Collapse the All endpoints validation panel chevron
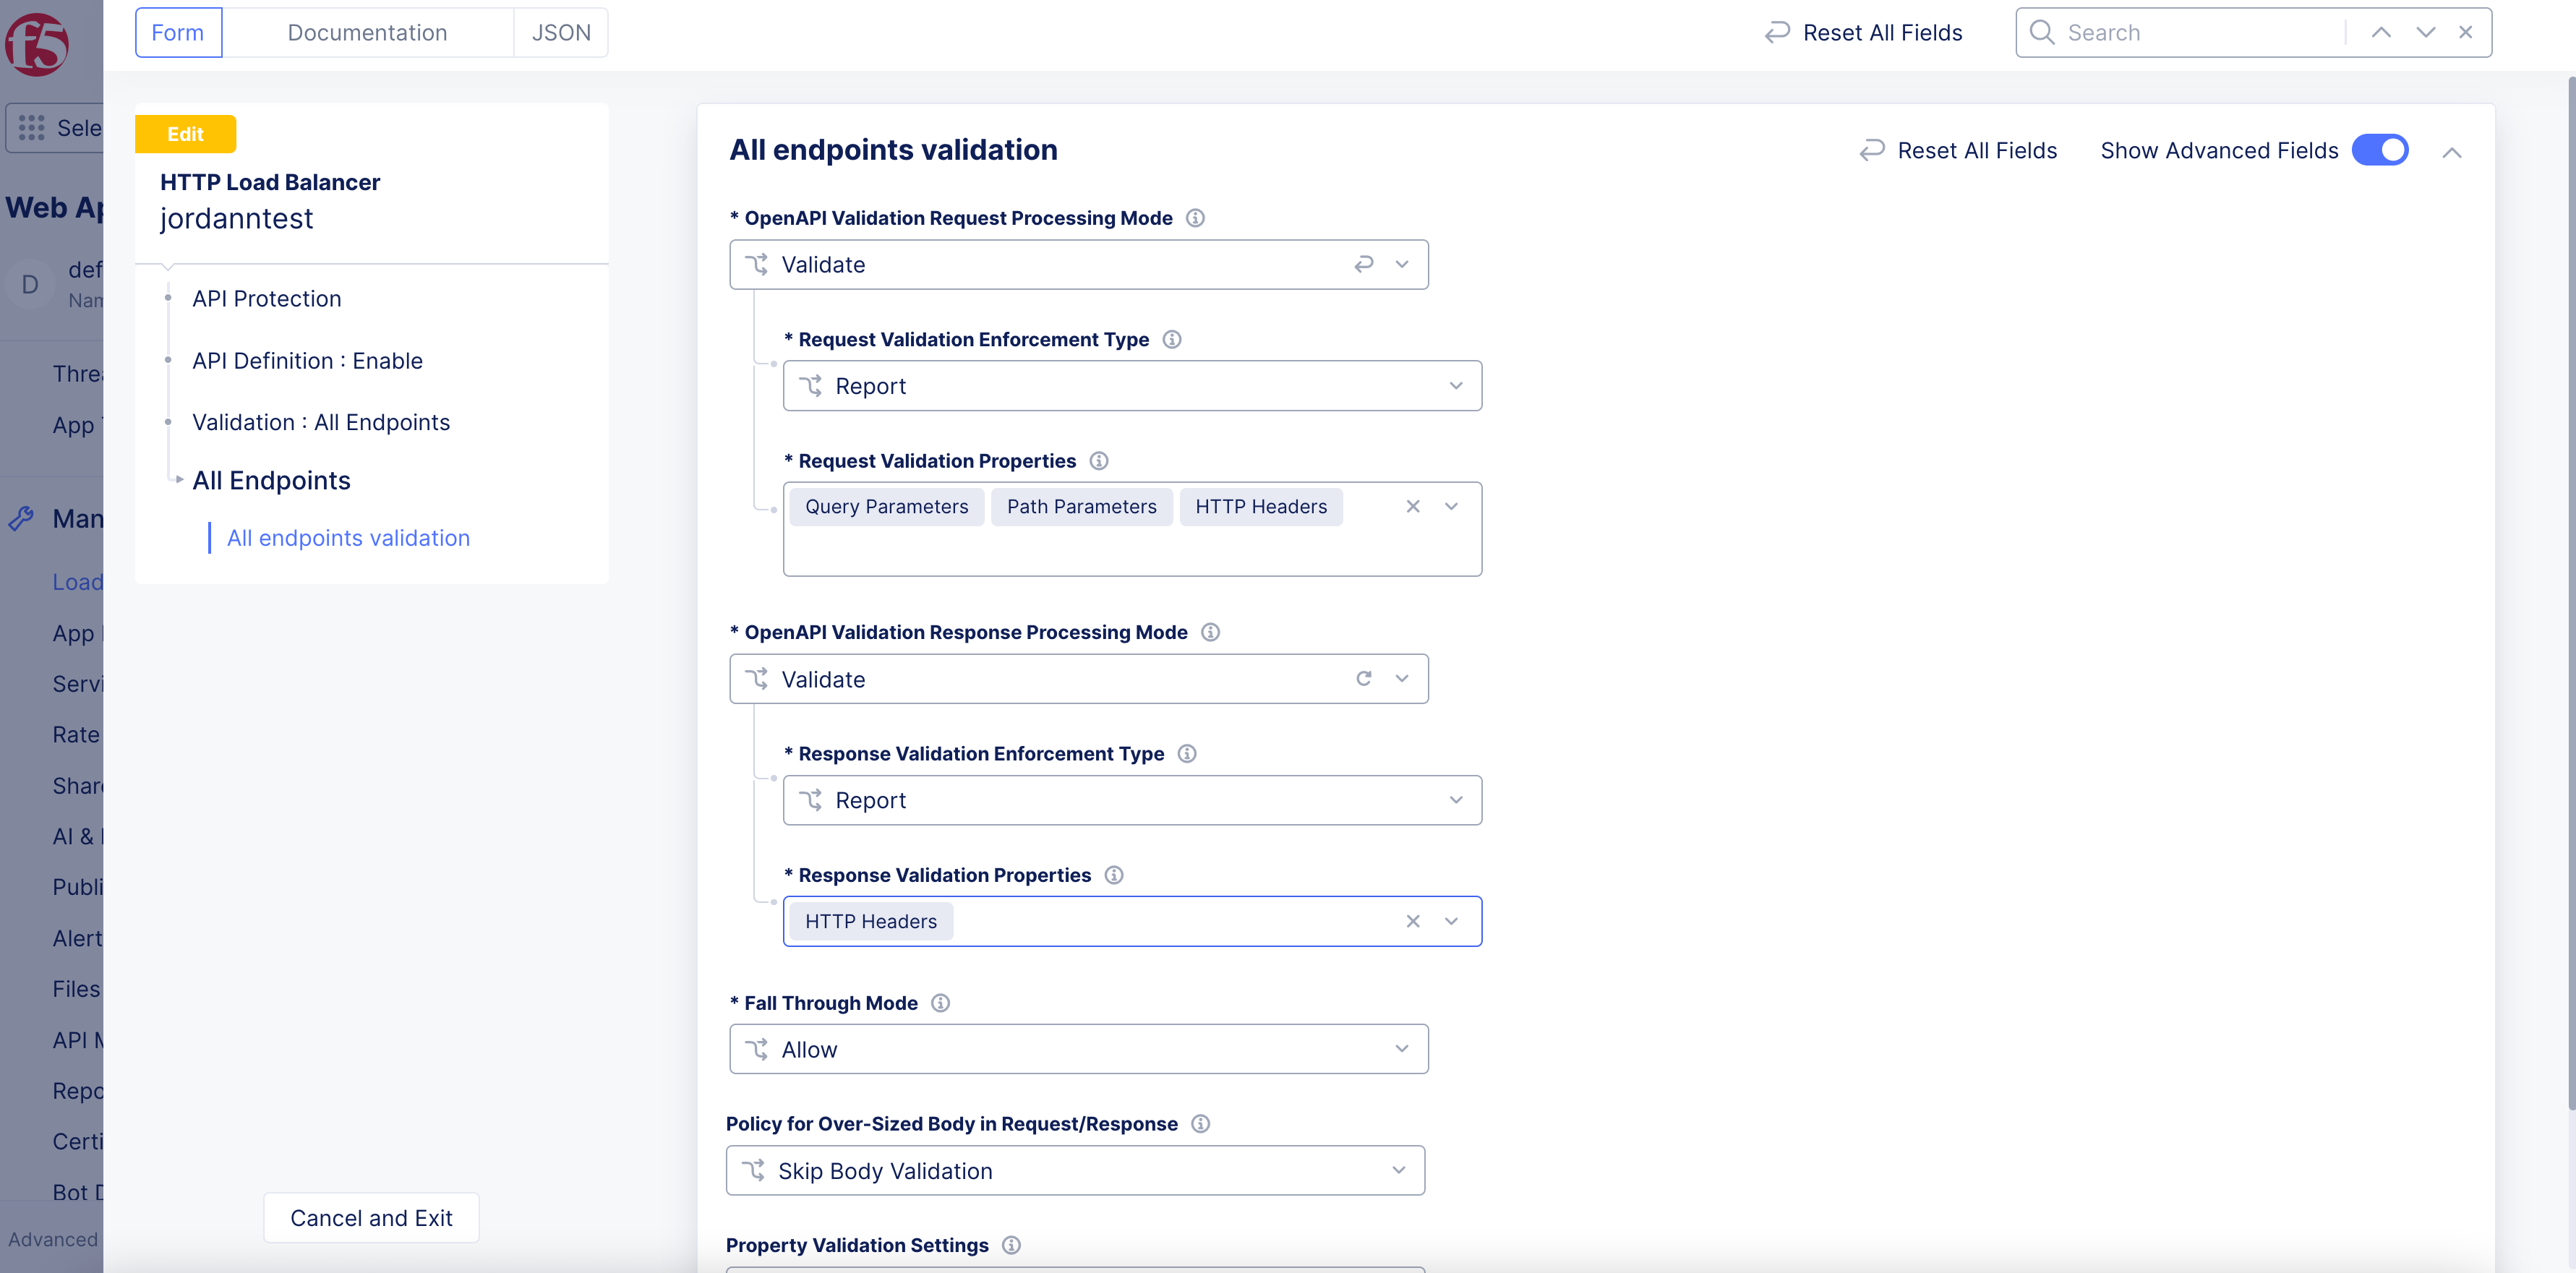The height and width of the screenshot is (1273, 2576). pos(2453,152)
